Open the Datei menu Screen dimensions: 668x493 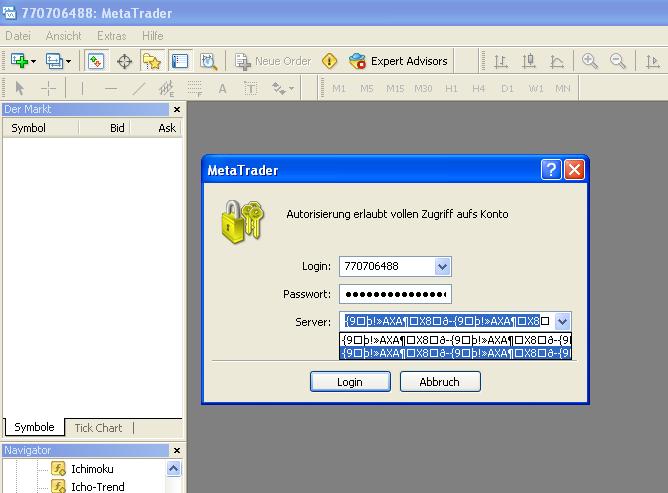pyautogui.click(x=18, y=36)
